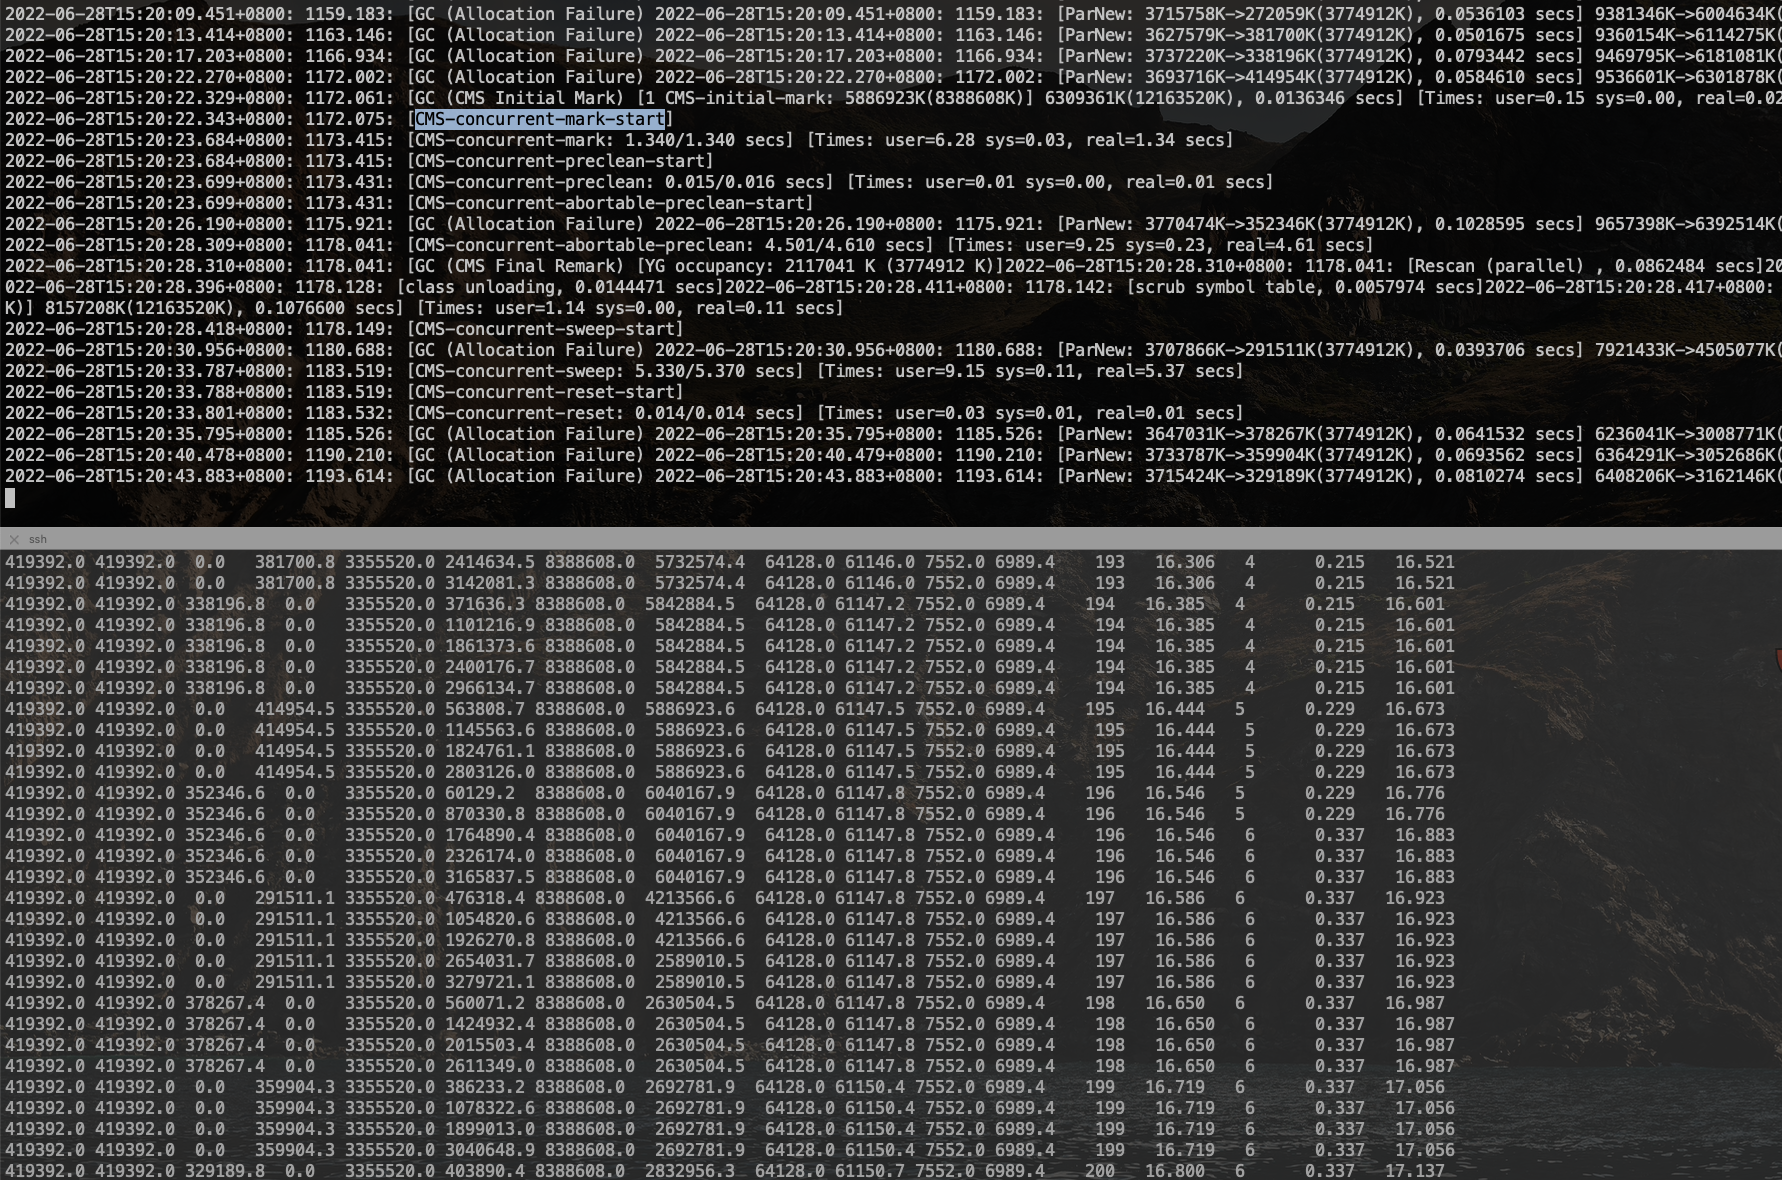Click 'scrub symbol table, 0.0057974 secs' text

(1305, 287)
